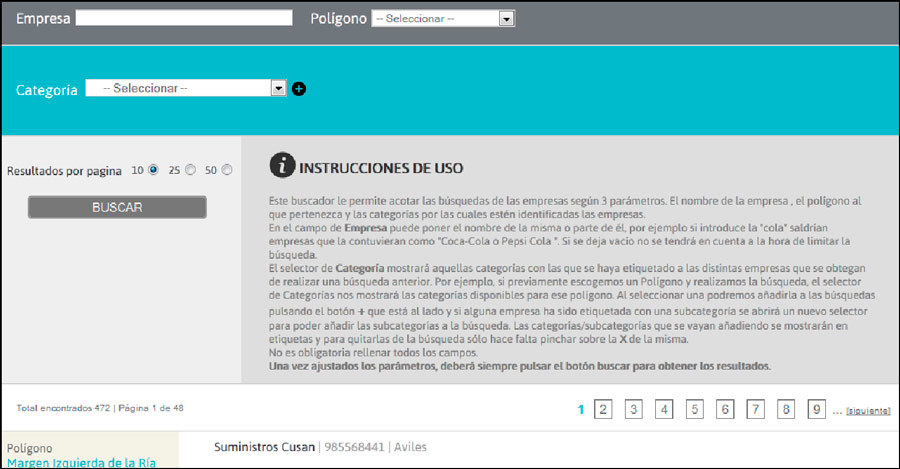Go to results page 7

coord(755,409)
